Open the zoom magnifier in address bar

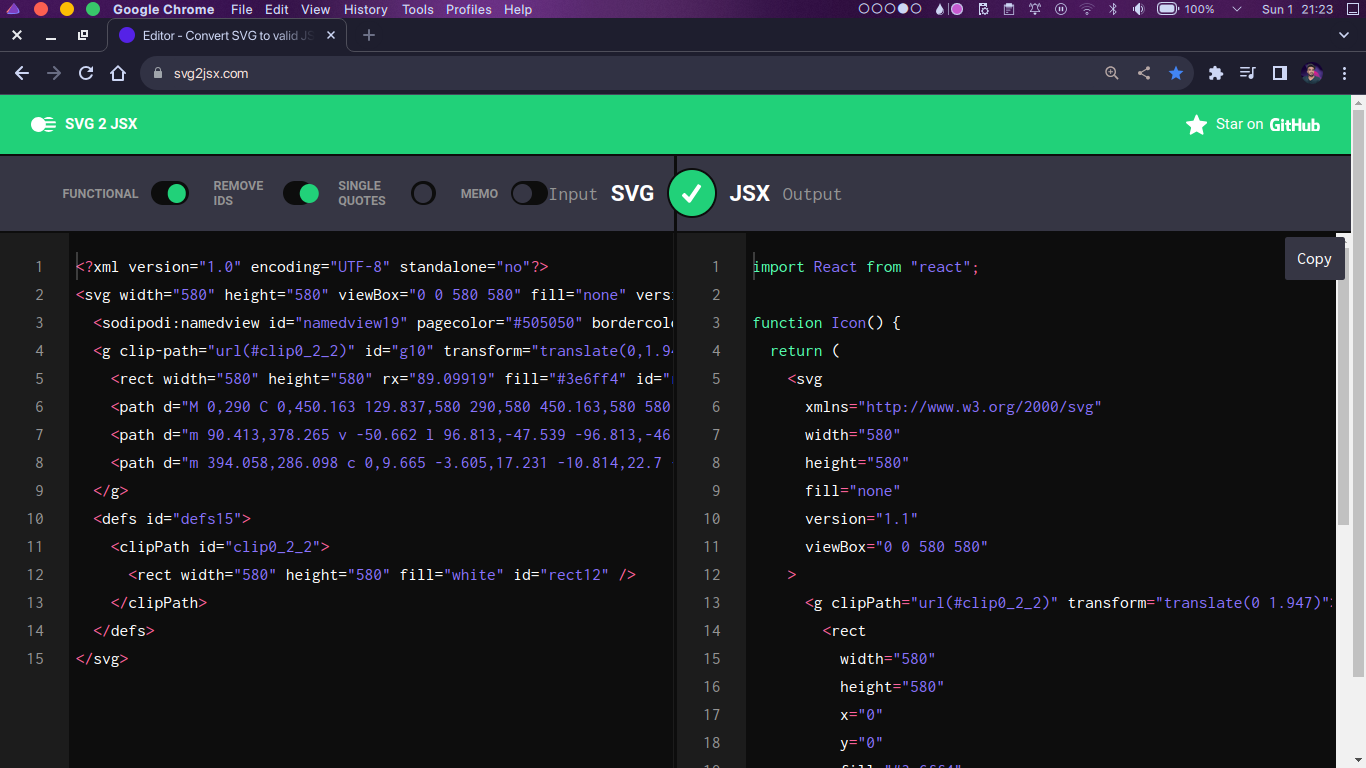1112,73
